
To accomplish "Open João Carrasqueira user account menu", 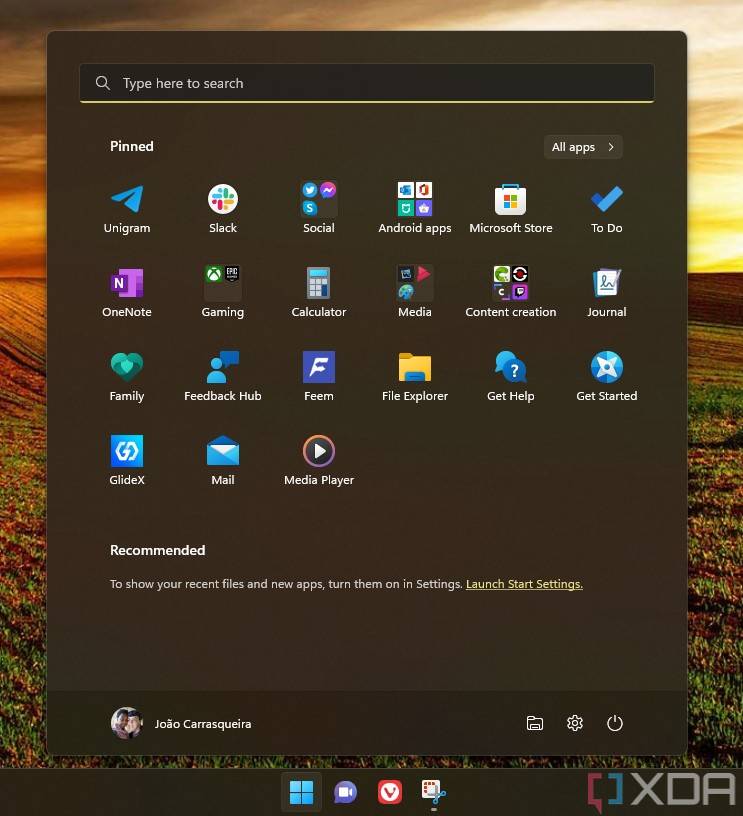I will 181,723.
